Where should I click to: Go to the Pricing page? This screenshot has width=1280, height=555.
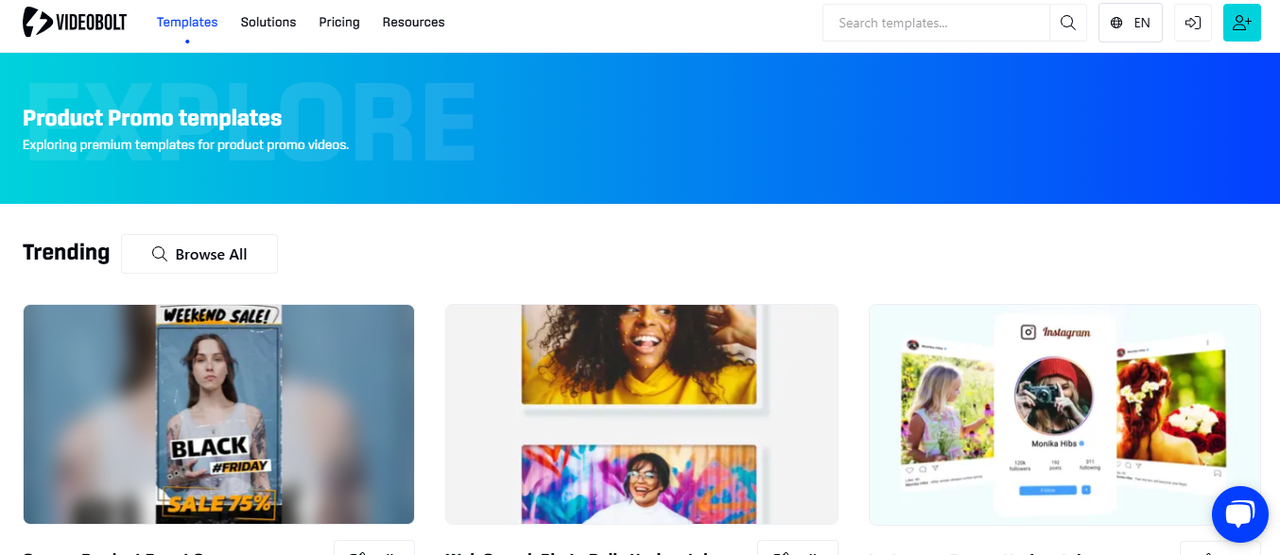coord(339,22)
